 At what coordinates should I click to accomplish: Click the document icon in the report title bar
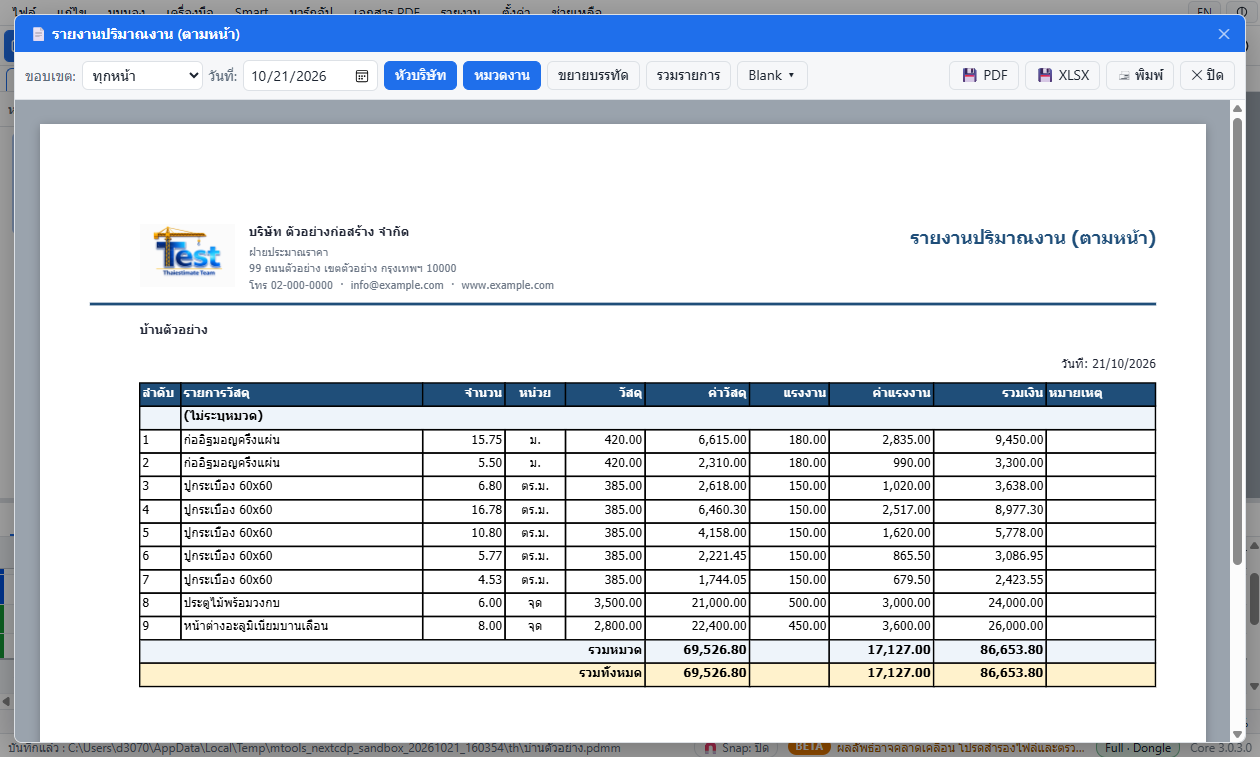pos(38,34)
